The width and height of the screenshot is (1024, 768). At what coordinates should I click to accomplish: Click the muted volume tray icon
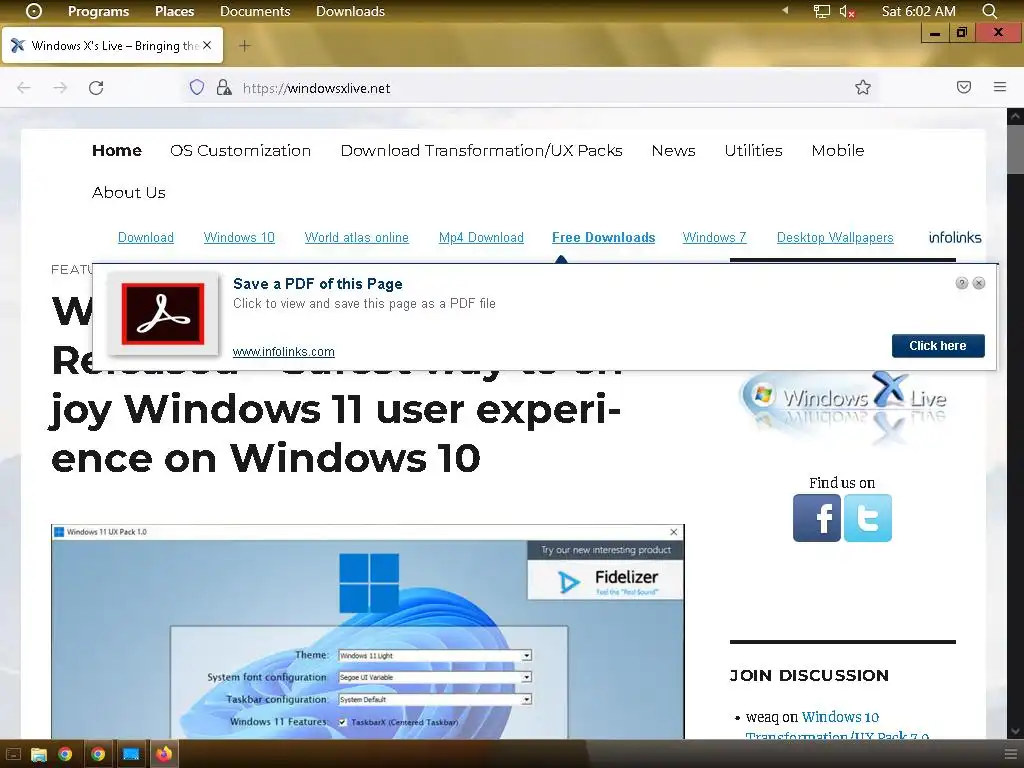(847, 11)
